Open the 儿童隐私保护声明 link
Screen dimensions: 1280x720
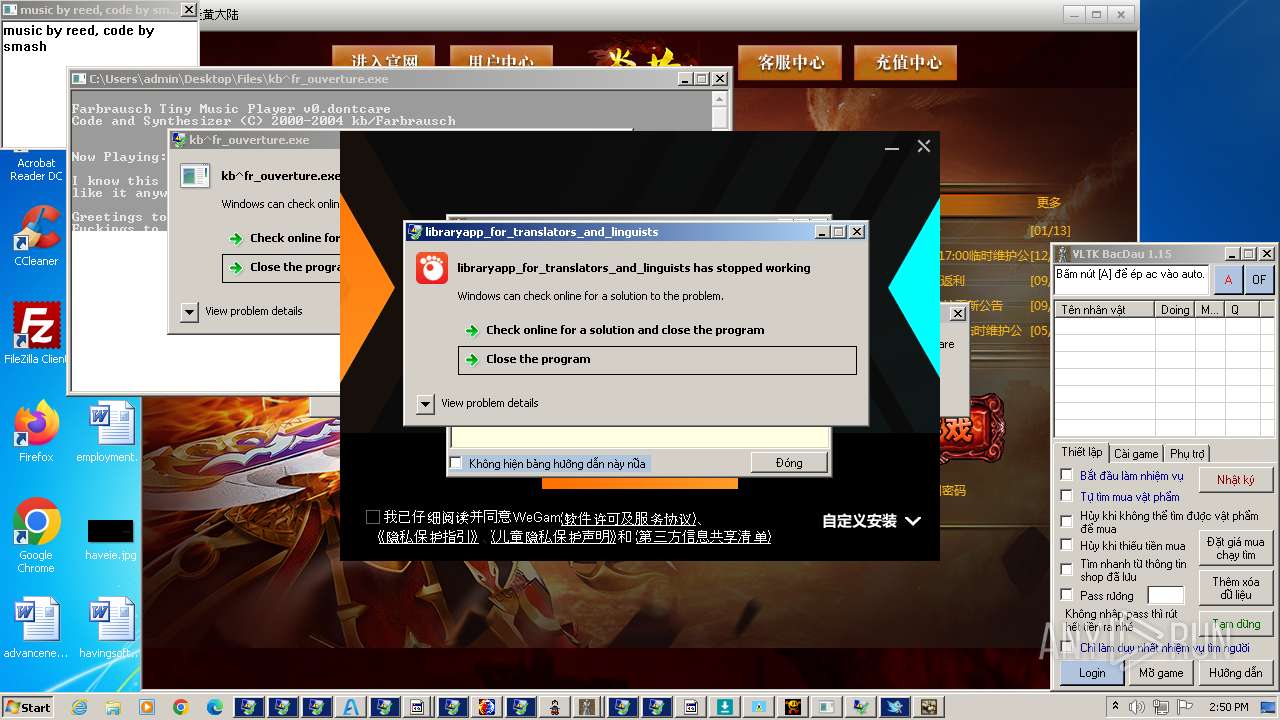[x=553, y=537]
